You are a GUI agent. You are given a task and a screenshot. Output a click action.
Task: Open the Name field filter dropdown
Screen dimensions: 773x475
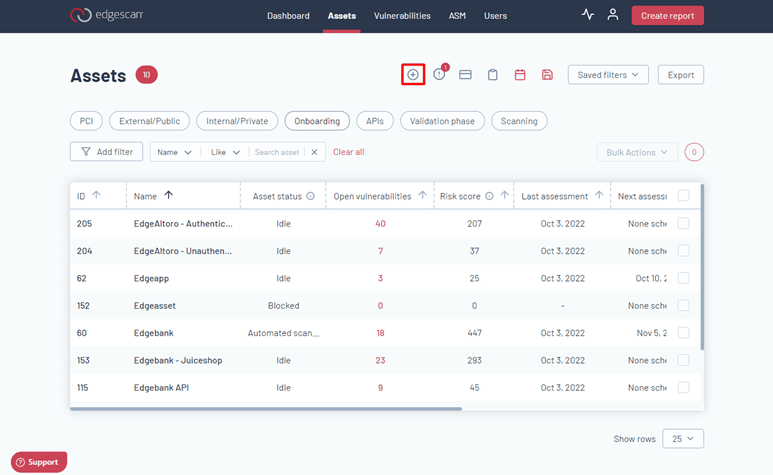[175, 152]
